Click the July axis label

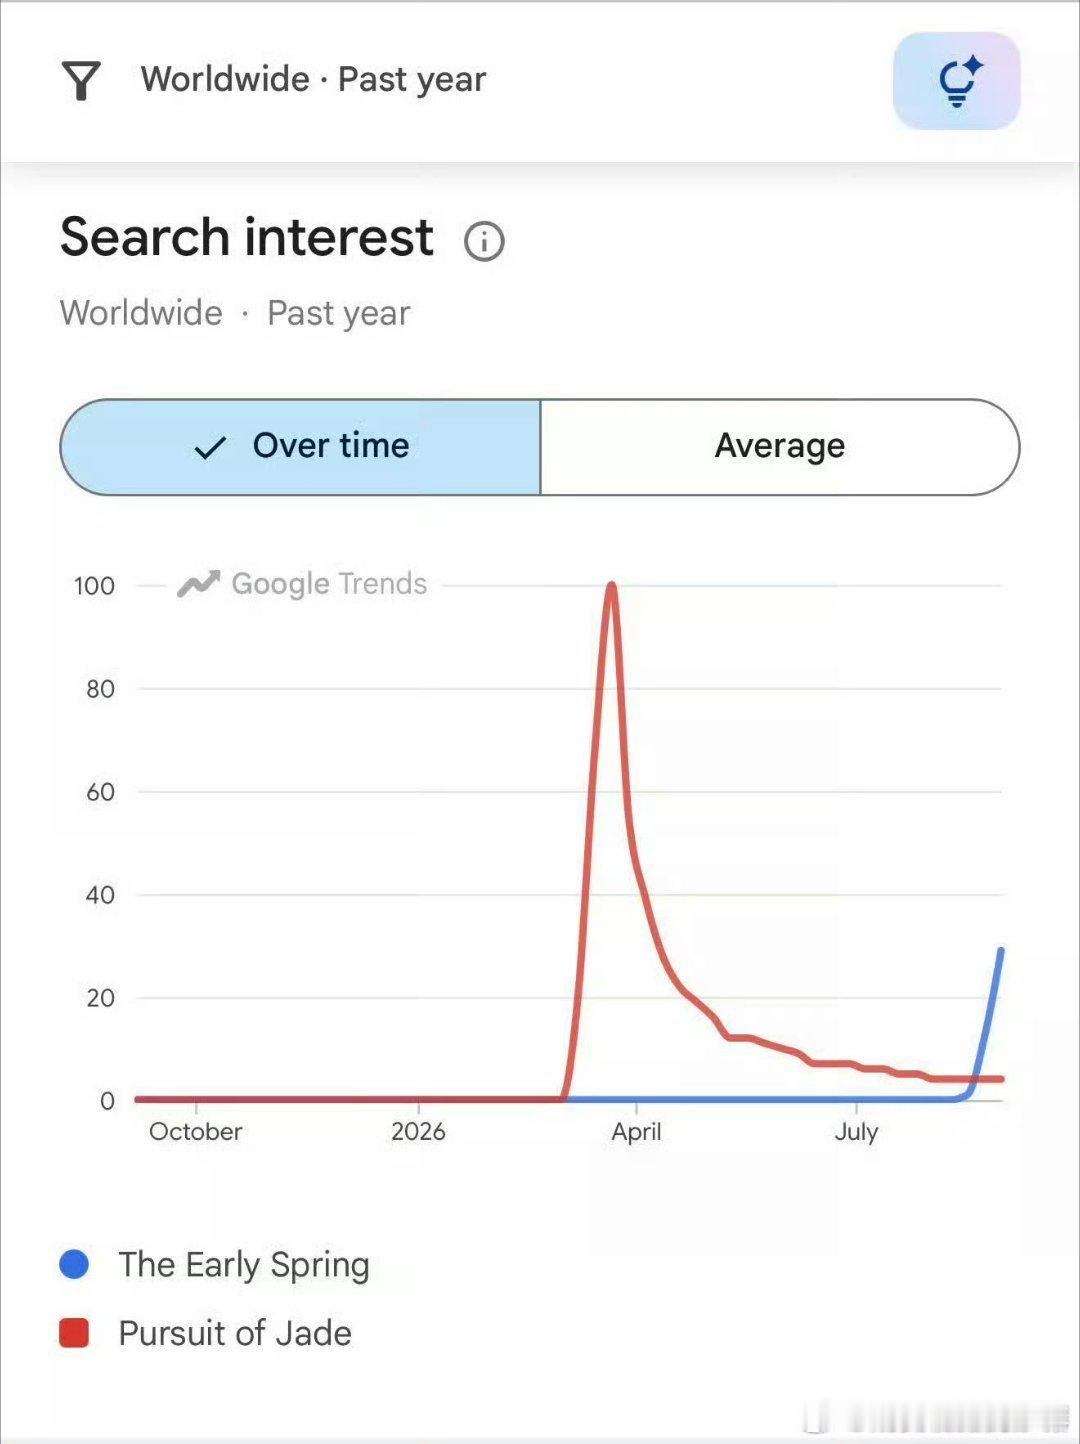click(x=856, y=1132)
